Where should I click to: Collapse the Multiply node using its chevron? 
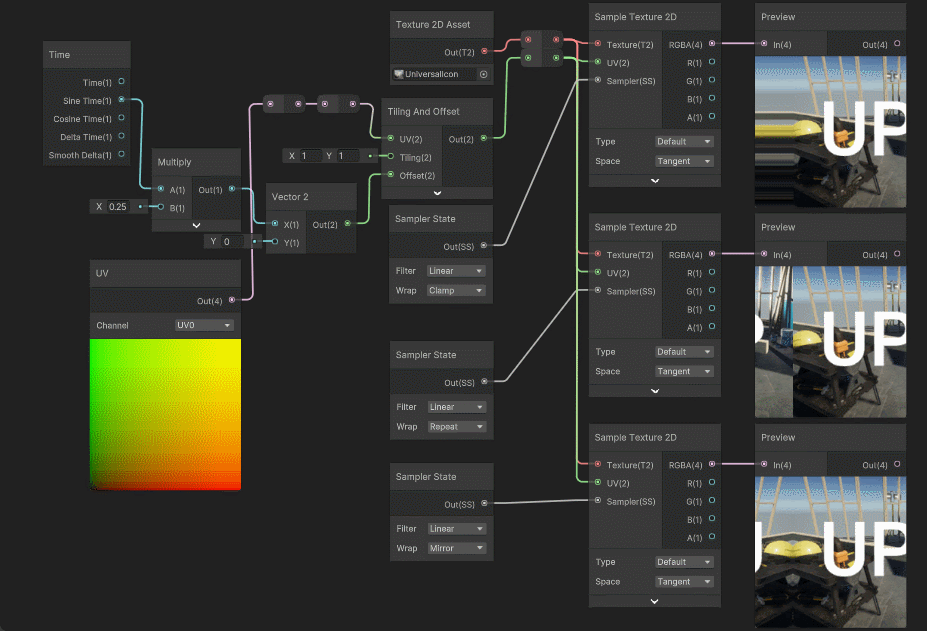(196, 226)
